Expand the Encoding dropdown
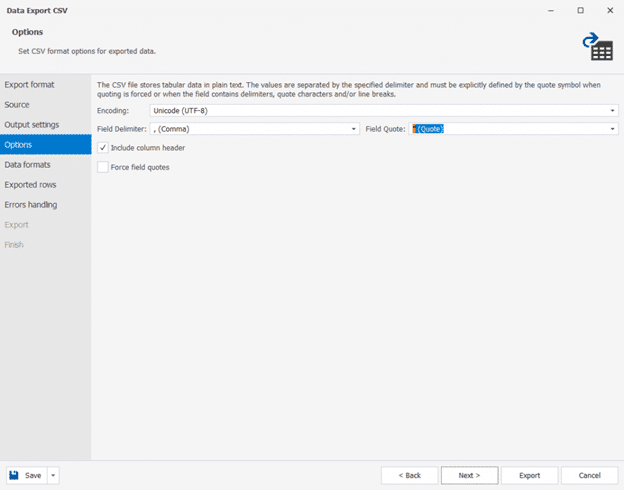Screen dimensions: 624x490 [x=612, y=110]
